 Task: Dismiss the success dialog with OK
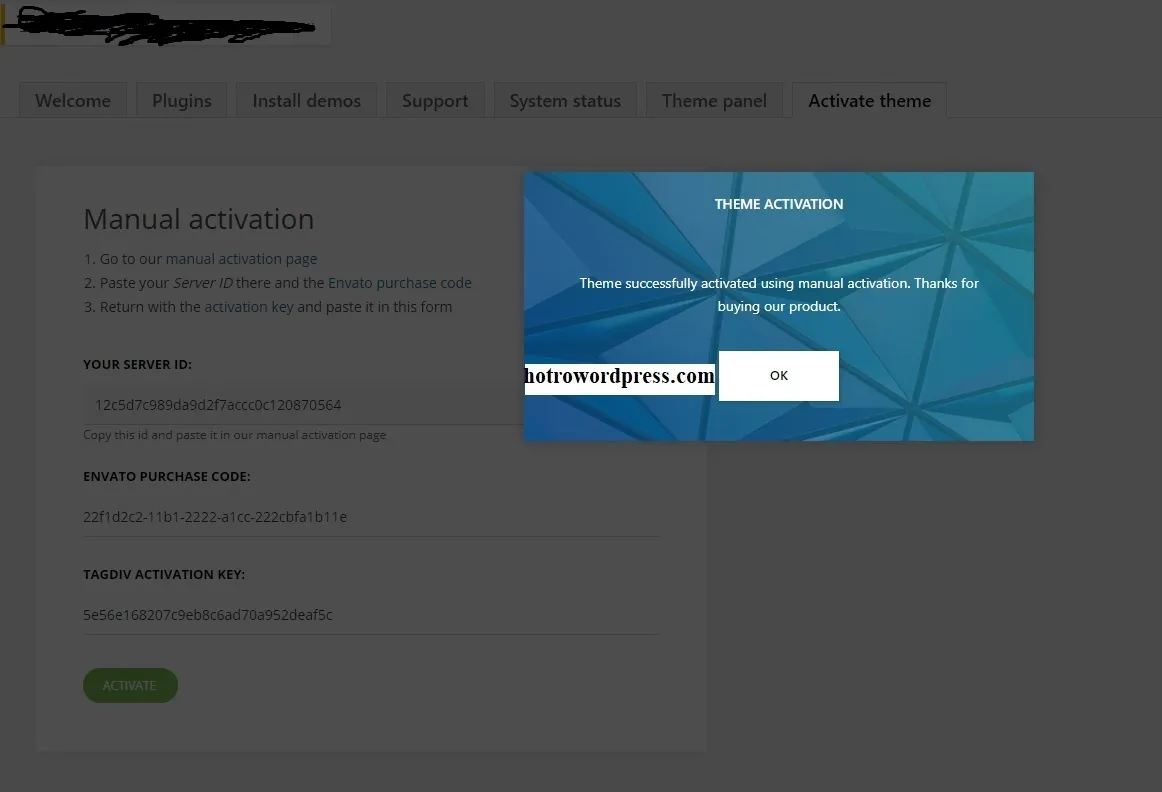778,375
